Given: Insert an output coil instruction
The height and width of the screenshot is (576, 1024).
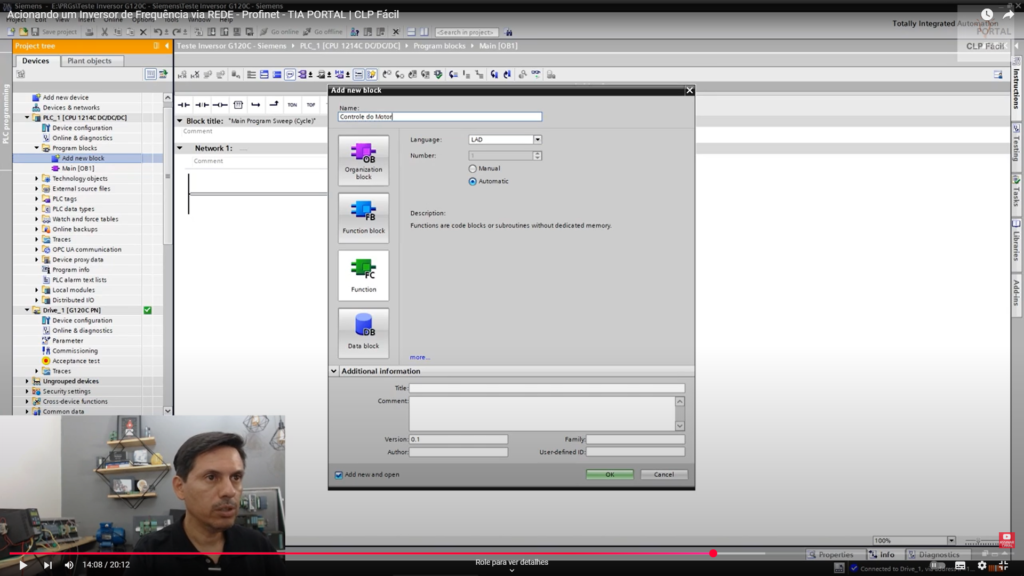Looking at the screenshot, I should point(220,104).
